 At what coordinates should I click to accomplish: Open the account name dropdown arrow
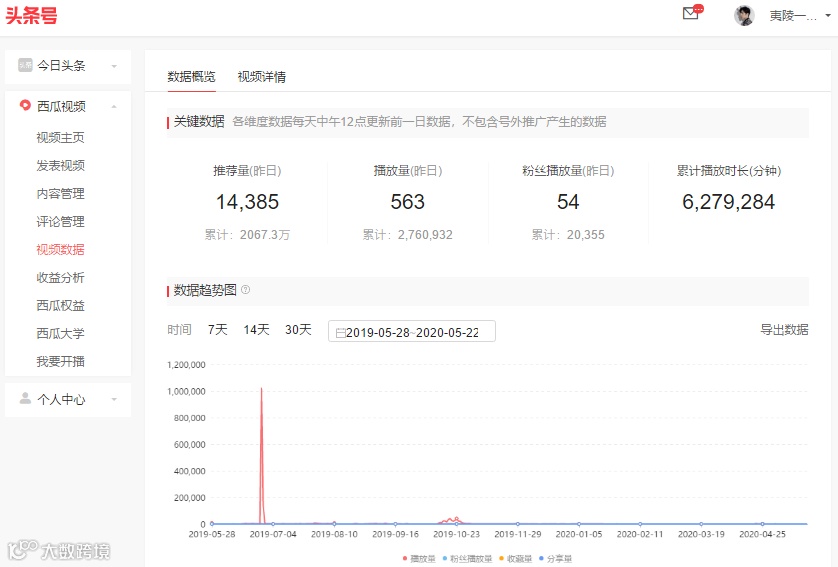pos(828,15)
